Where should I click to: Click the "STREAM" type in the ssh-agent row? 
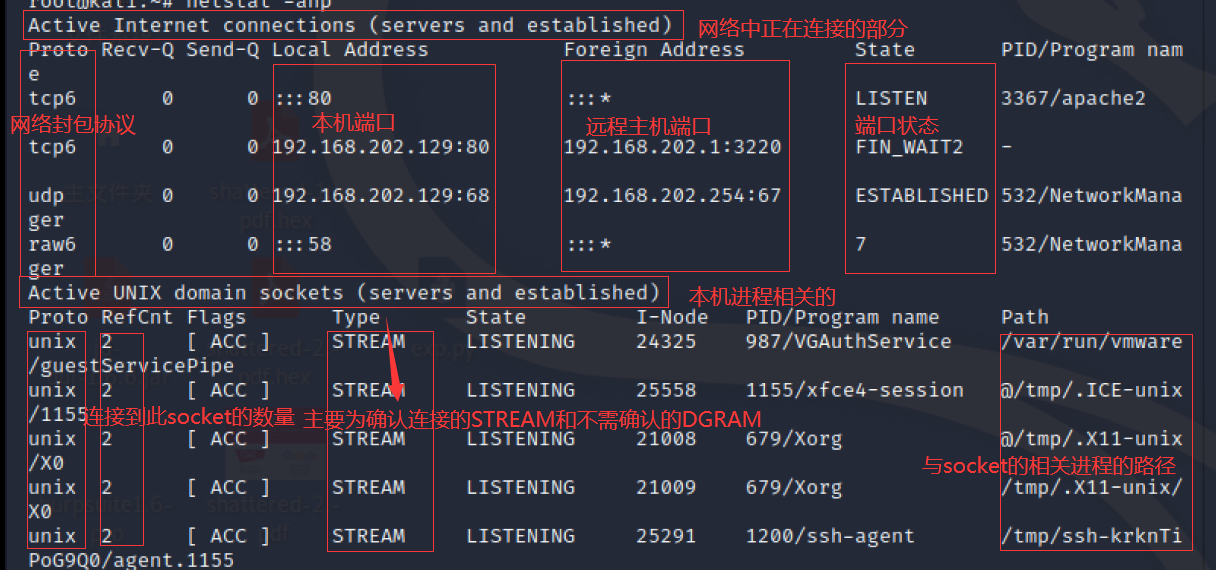pos(368,536)
